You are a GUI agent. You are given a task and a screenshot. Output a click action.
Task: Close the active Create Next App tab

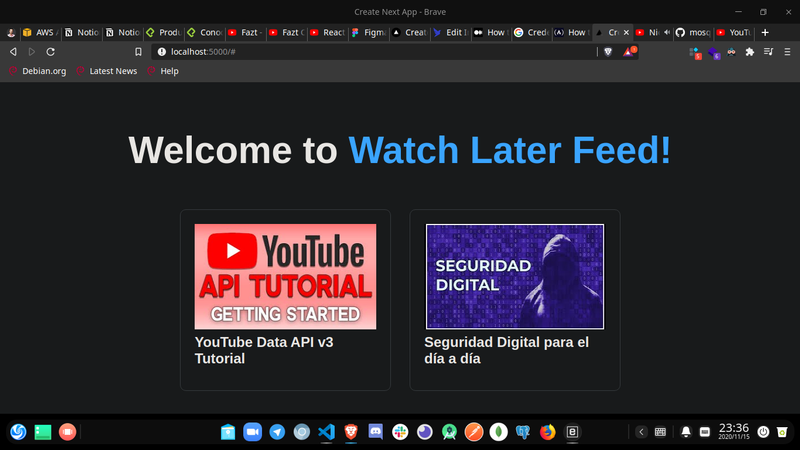coord(626,32)
